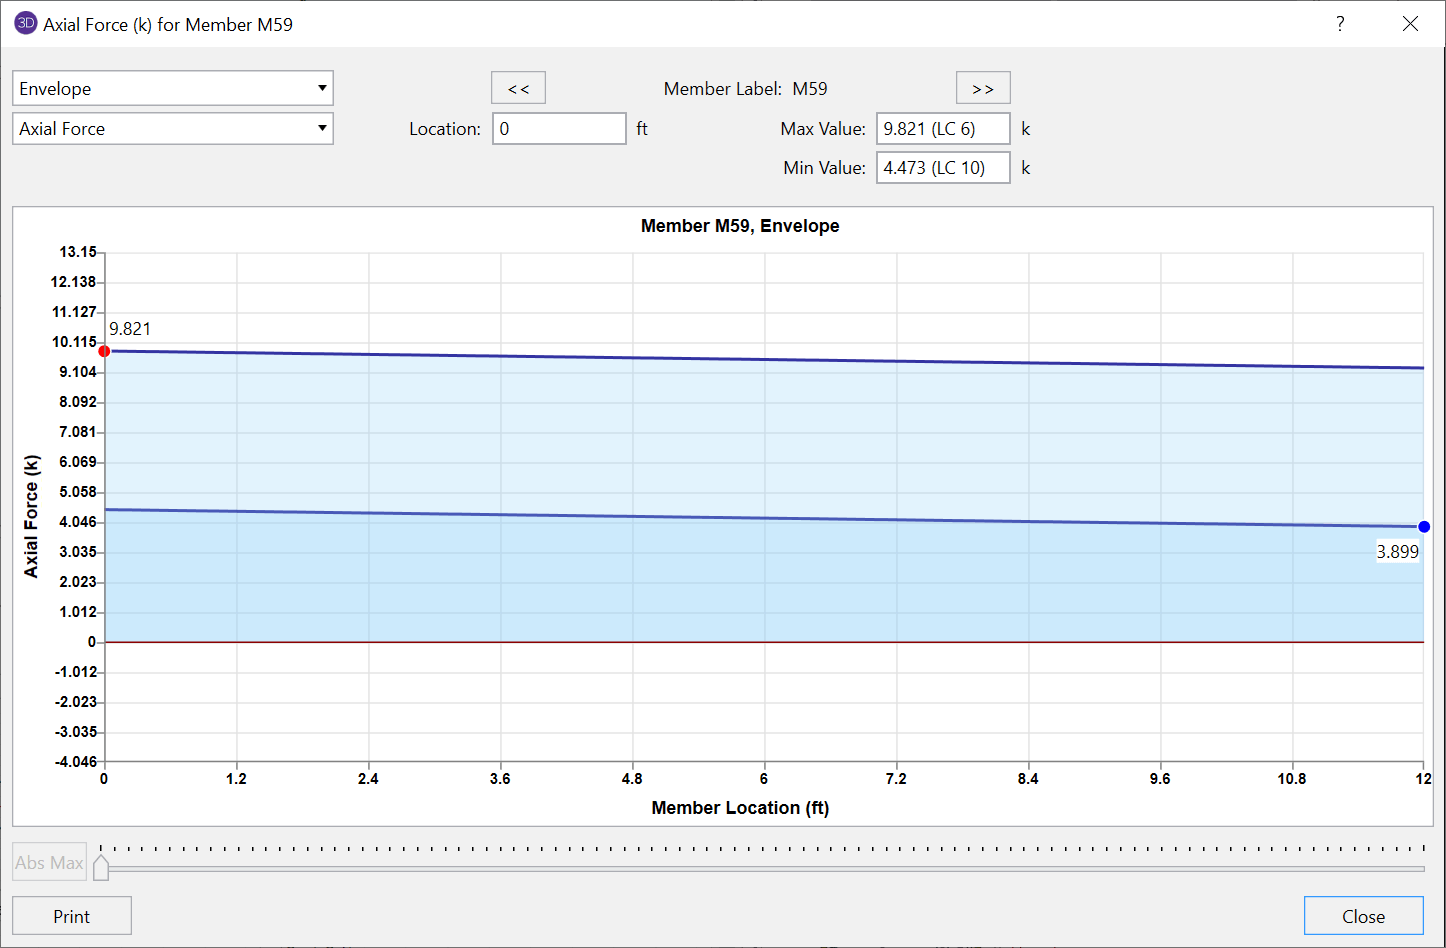
Task: Expand the Axial Force diagram type dropdown
Action: click(x=172, y=128)
